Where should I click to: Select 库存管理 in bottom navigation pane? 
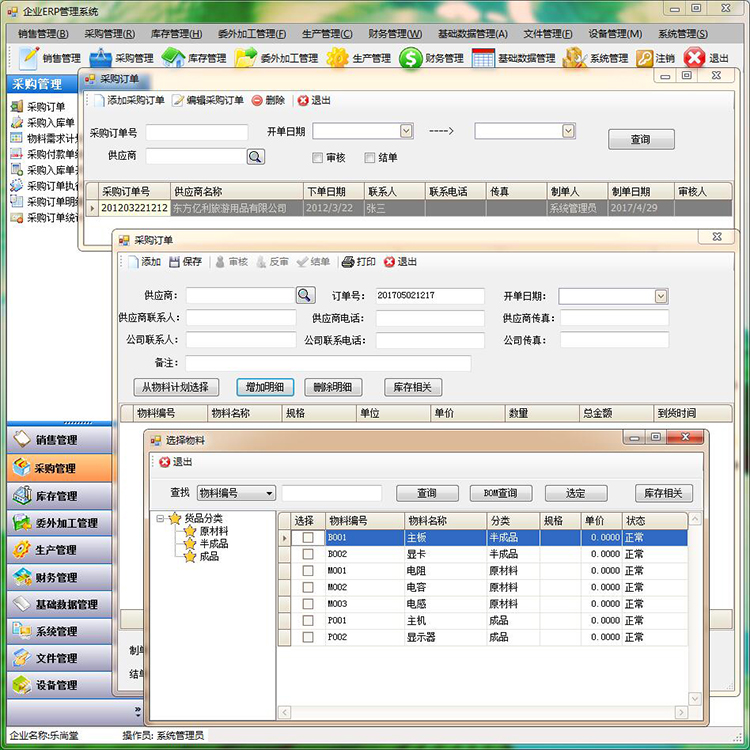(x=59, y=496)
